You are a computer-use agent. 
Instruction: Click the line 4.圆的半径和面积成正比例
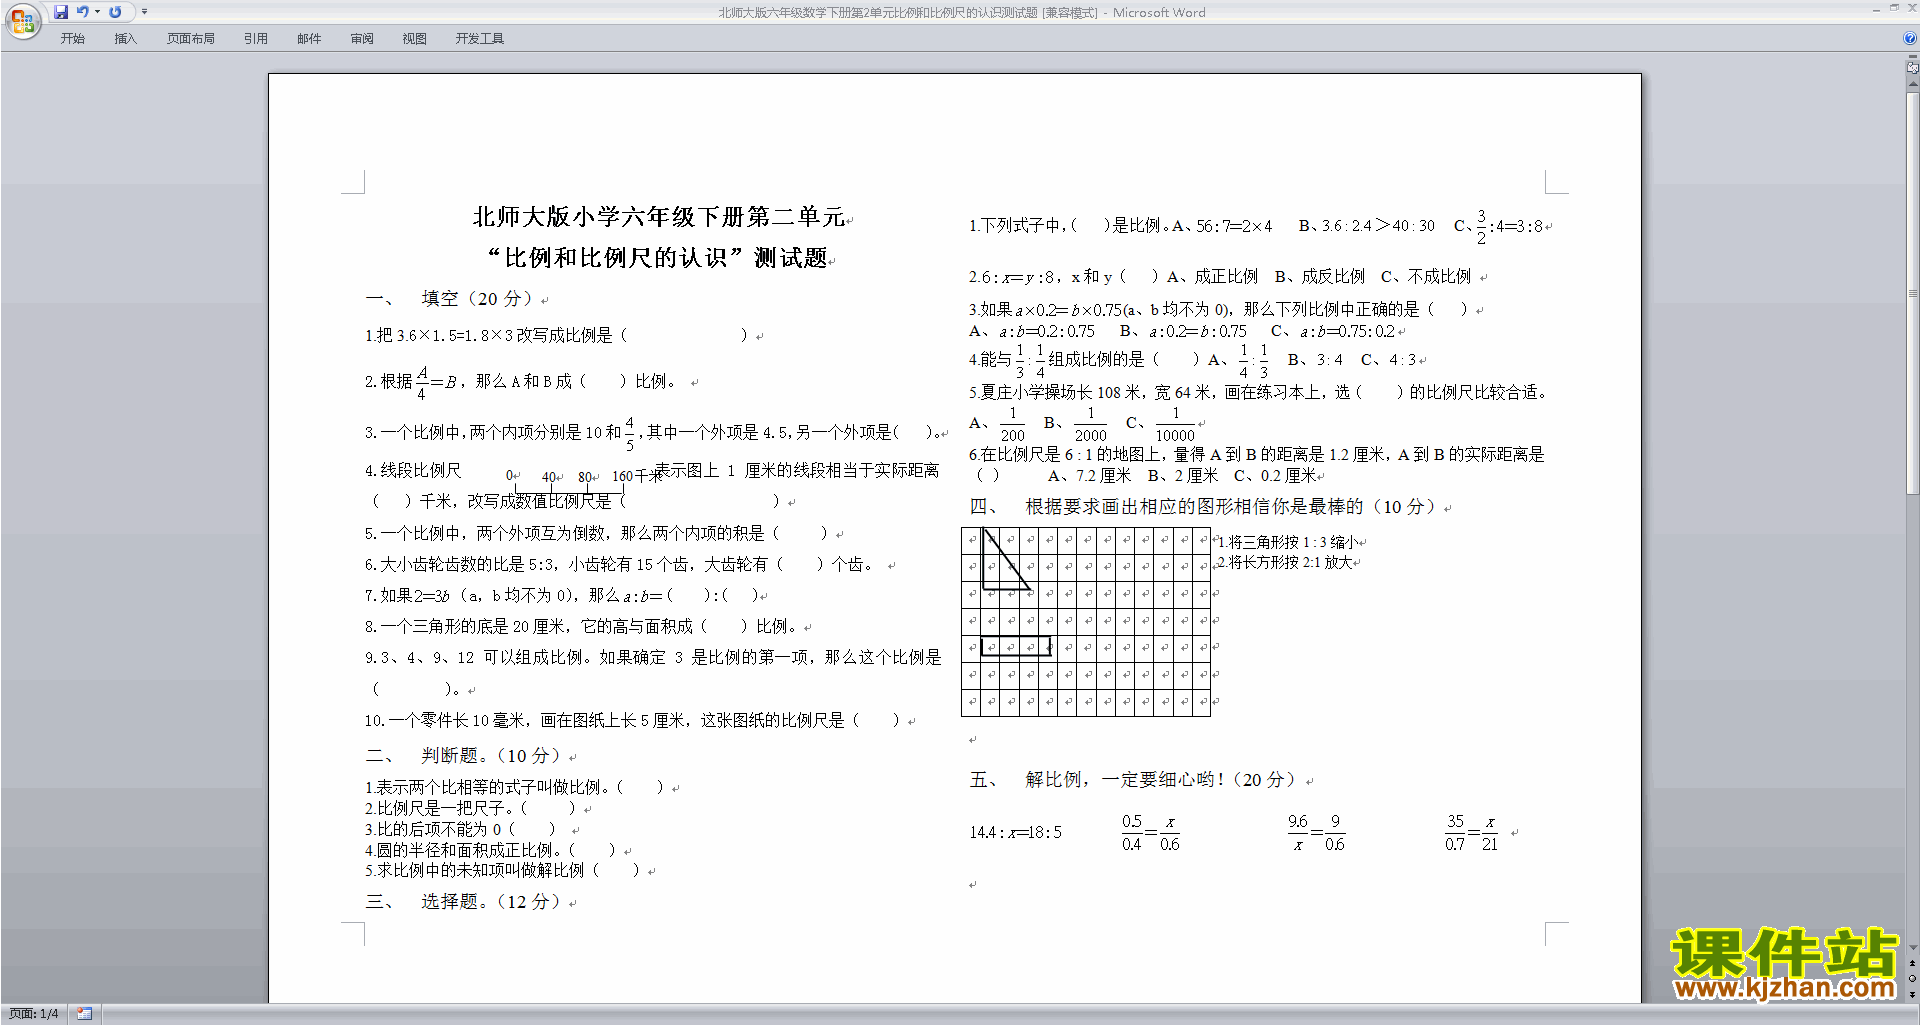(490, 850)
